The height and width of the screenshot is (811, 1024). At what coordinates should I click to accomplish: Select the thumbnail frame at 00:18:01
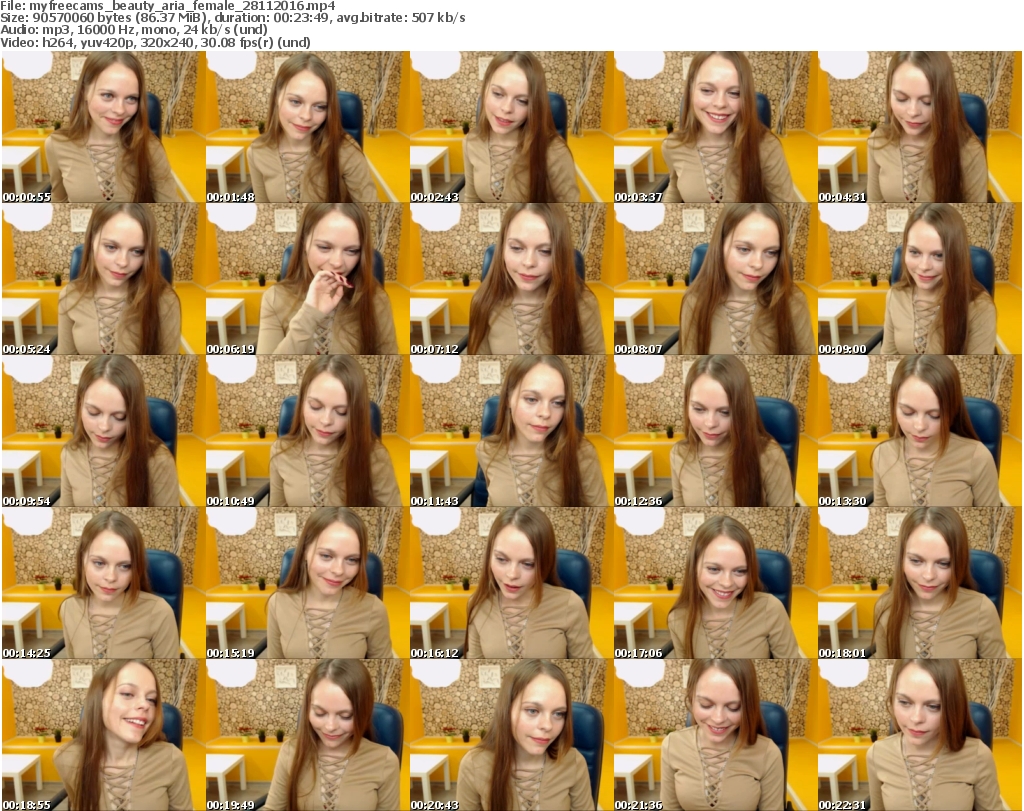[x=920, y=583]
